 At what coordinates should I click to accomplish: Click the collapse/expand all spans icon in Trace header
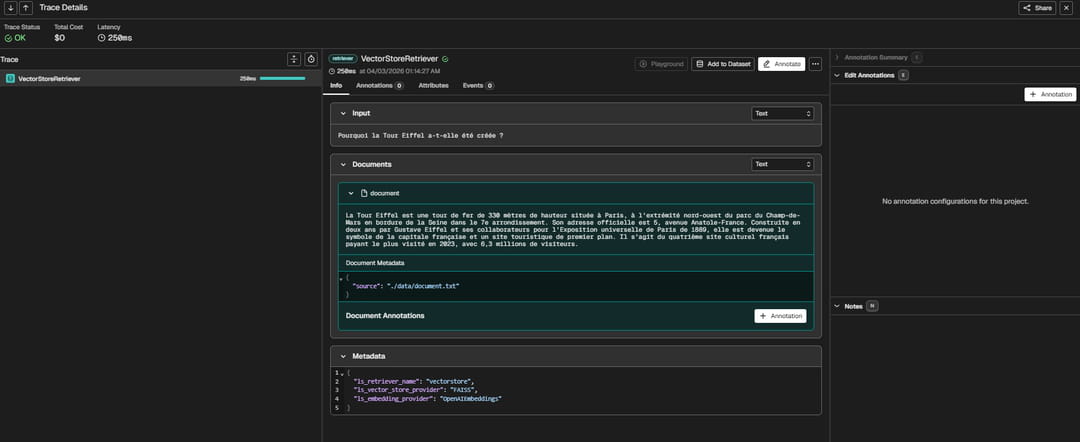[294, 59]
